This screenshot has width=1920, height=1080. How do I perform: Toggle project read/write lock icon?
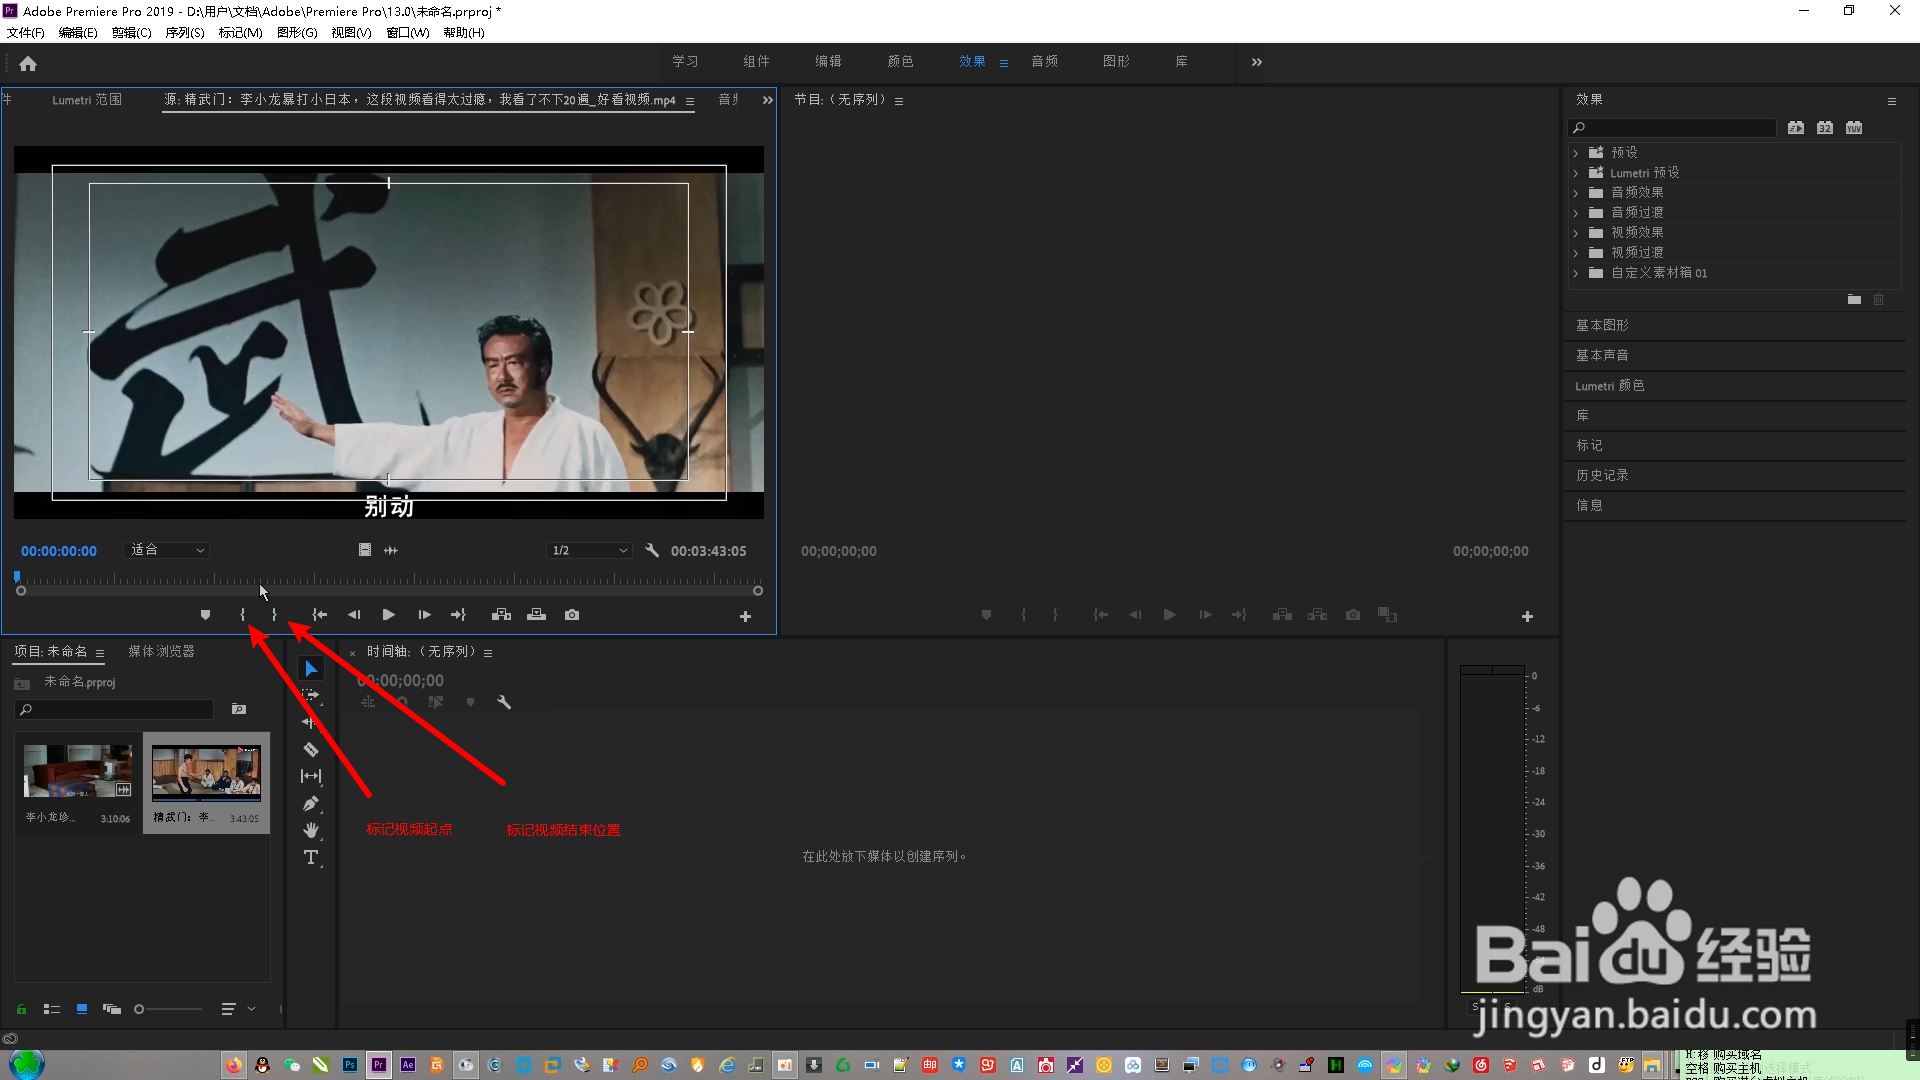click(x=21, y=1009)
